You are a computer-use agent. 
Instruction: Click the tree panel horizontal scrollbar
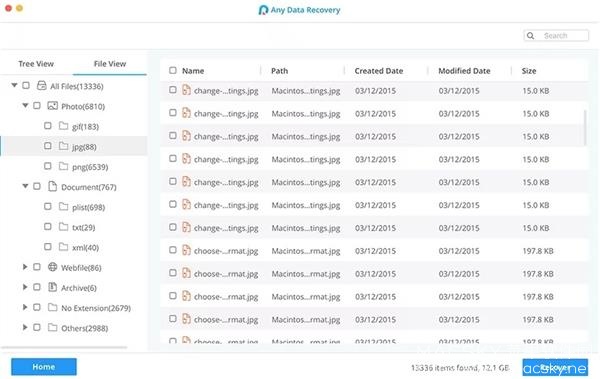64,348
